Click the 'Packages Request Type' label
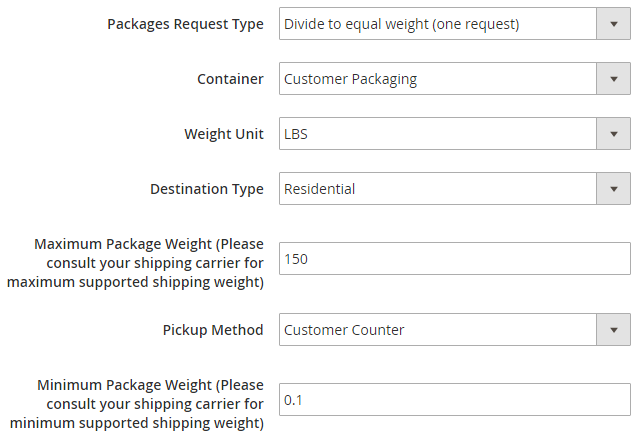The image size is (641, 436). coord(185,24)
